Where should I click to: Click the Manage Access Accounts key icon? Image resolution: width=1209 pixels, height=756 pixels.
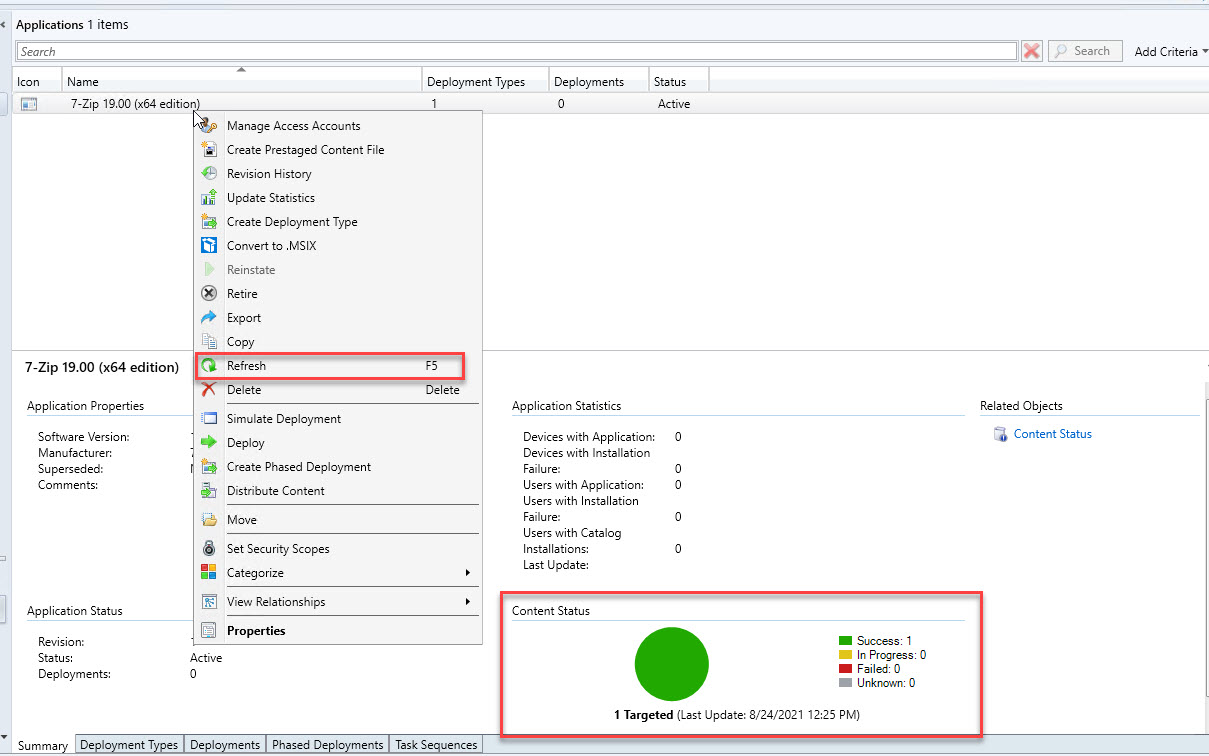pos(208,126)
